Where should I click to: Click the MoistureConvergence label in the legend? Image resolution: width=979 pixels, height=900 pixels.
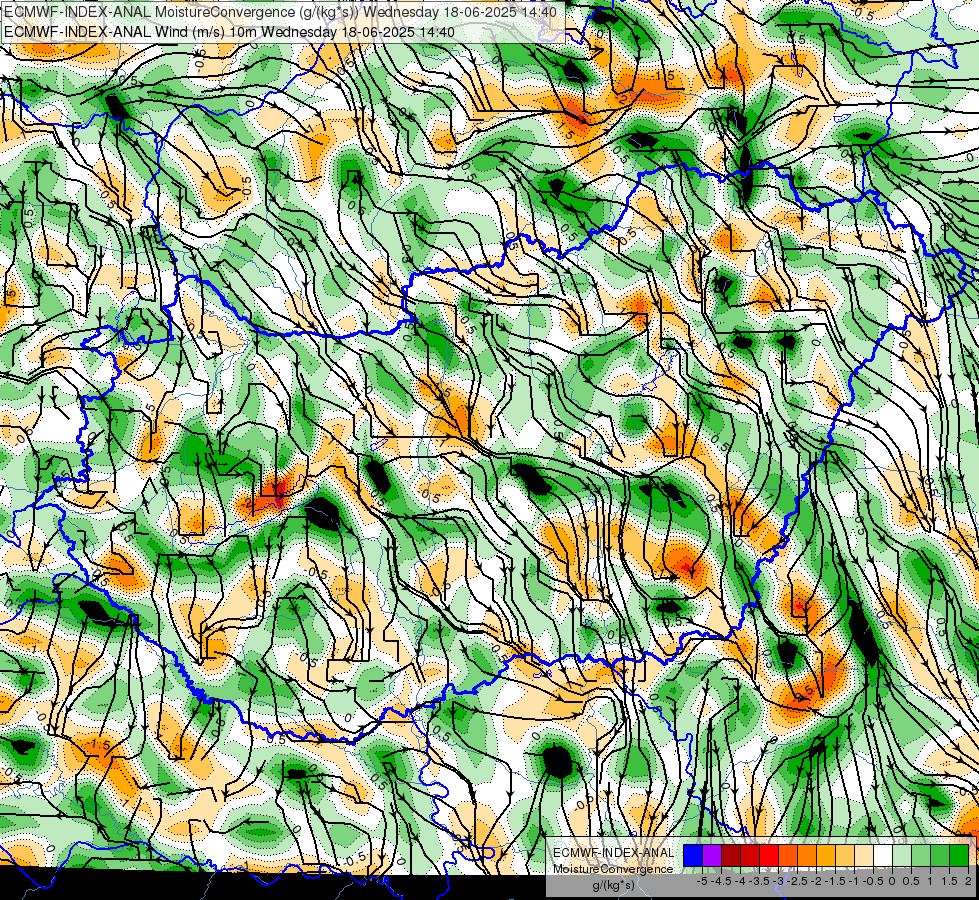pos(613,869)
